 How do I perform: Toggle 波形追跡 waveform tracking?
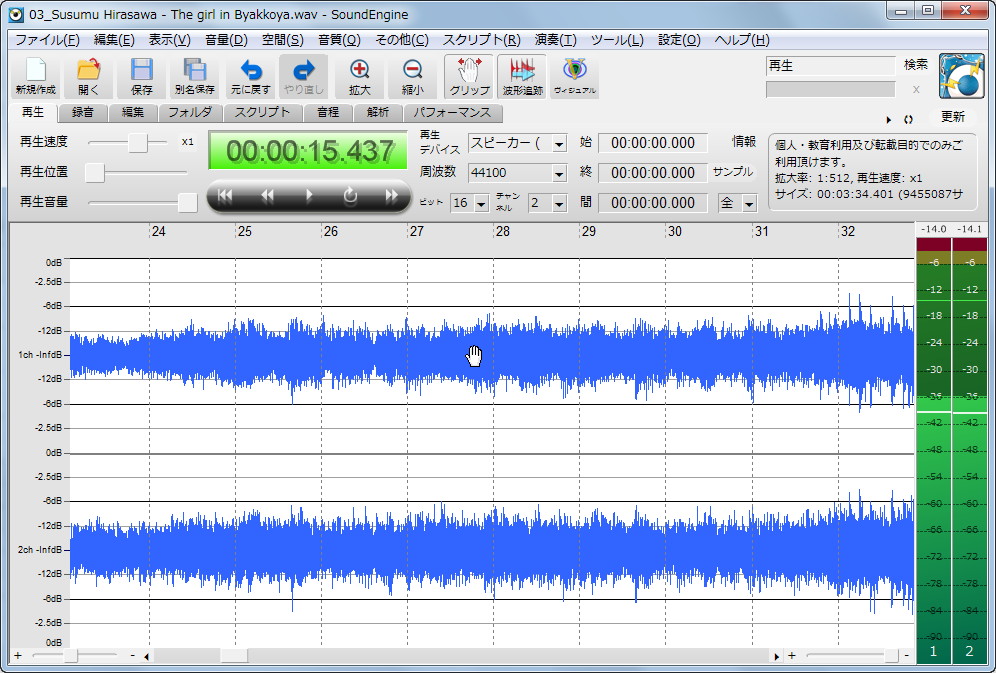click(x=522, y=76)
